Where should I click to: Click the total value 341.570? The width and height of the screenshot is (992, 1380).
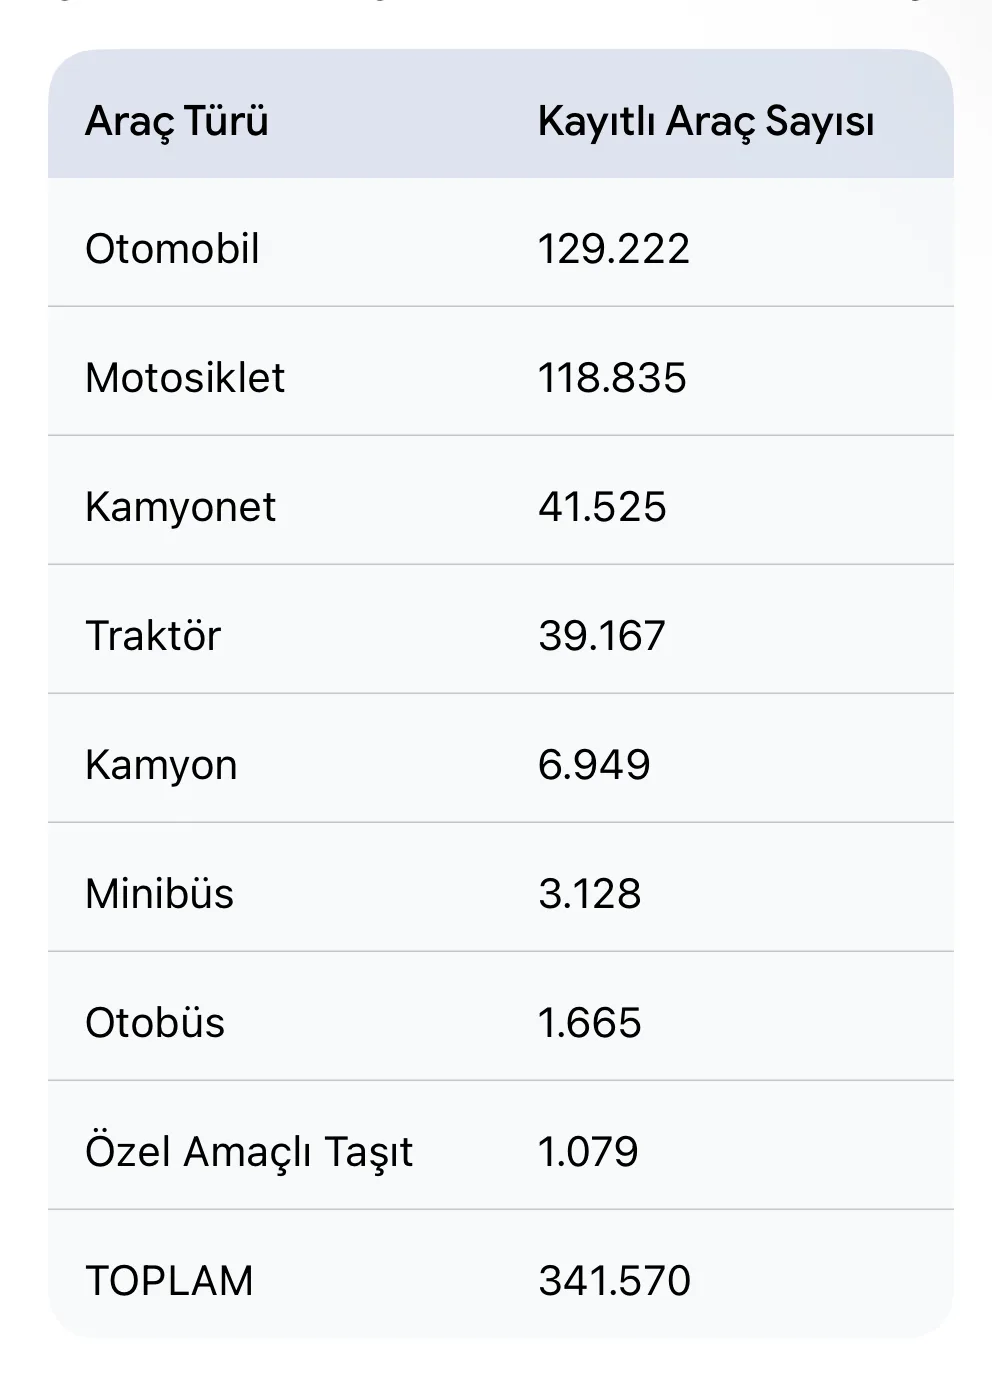(x=614, y=1281)
